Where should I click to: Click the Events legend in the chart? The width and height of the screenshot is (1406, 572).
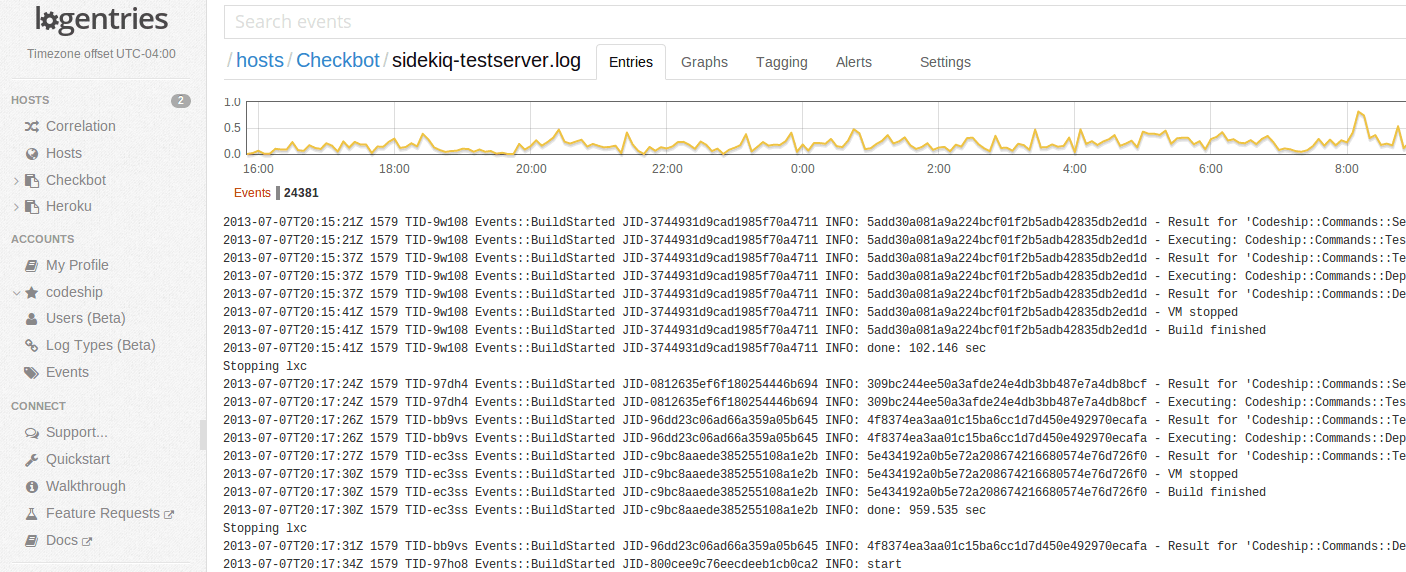[252, 193]
